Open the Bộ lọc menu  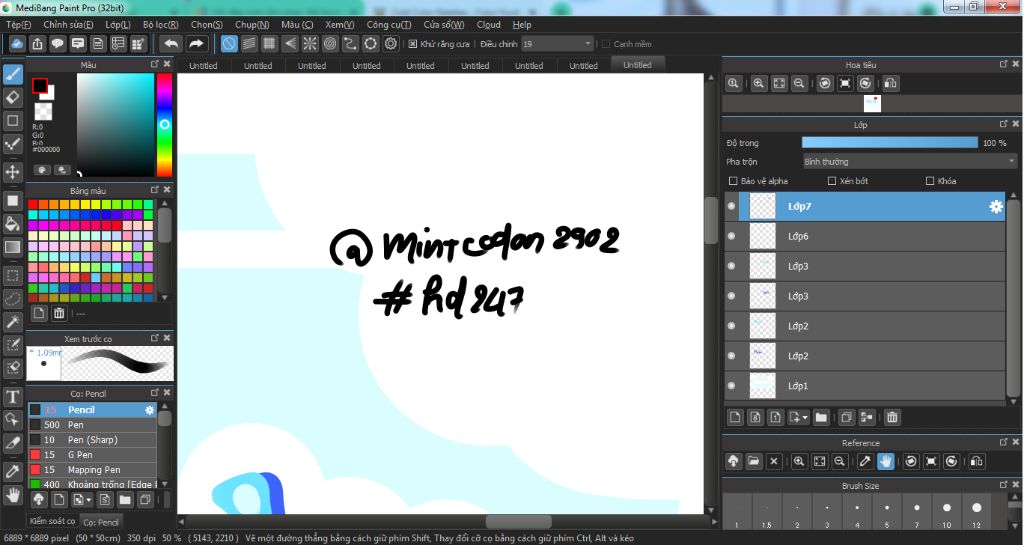pos(161,24)
